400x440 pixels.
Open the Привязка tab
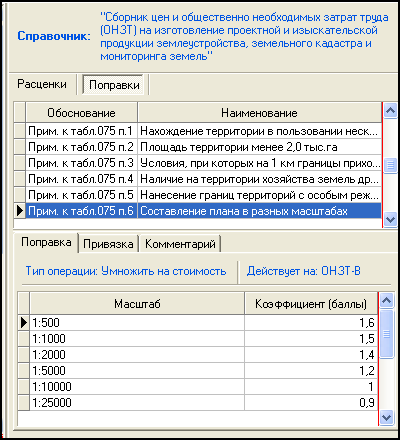(x=108, y=244)
